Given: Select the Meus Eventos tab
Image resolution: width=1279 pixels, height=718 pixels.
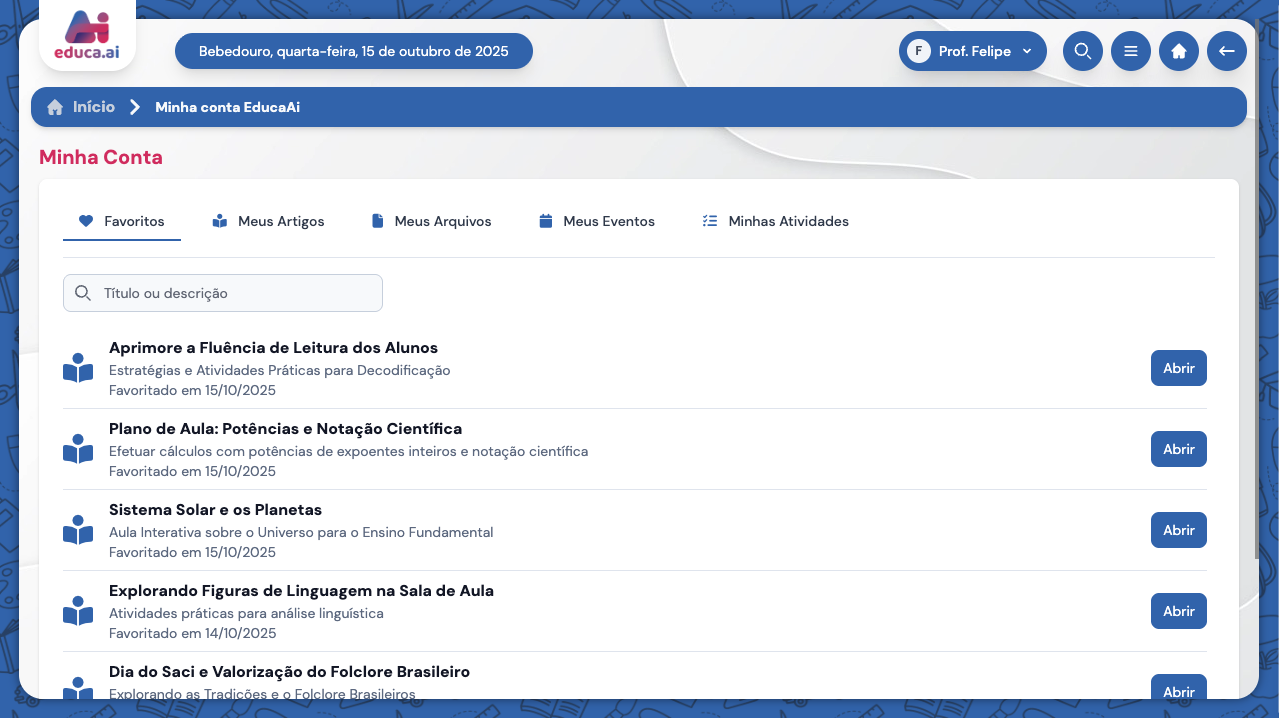Looking at the screenshot, I should [x=596, y=221].
